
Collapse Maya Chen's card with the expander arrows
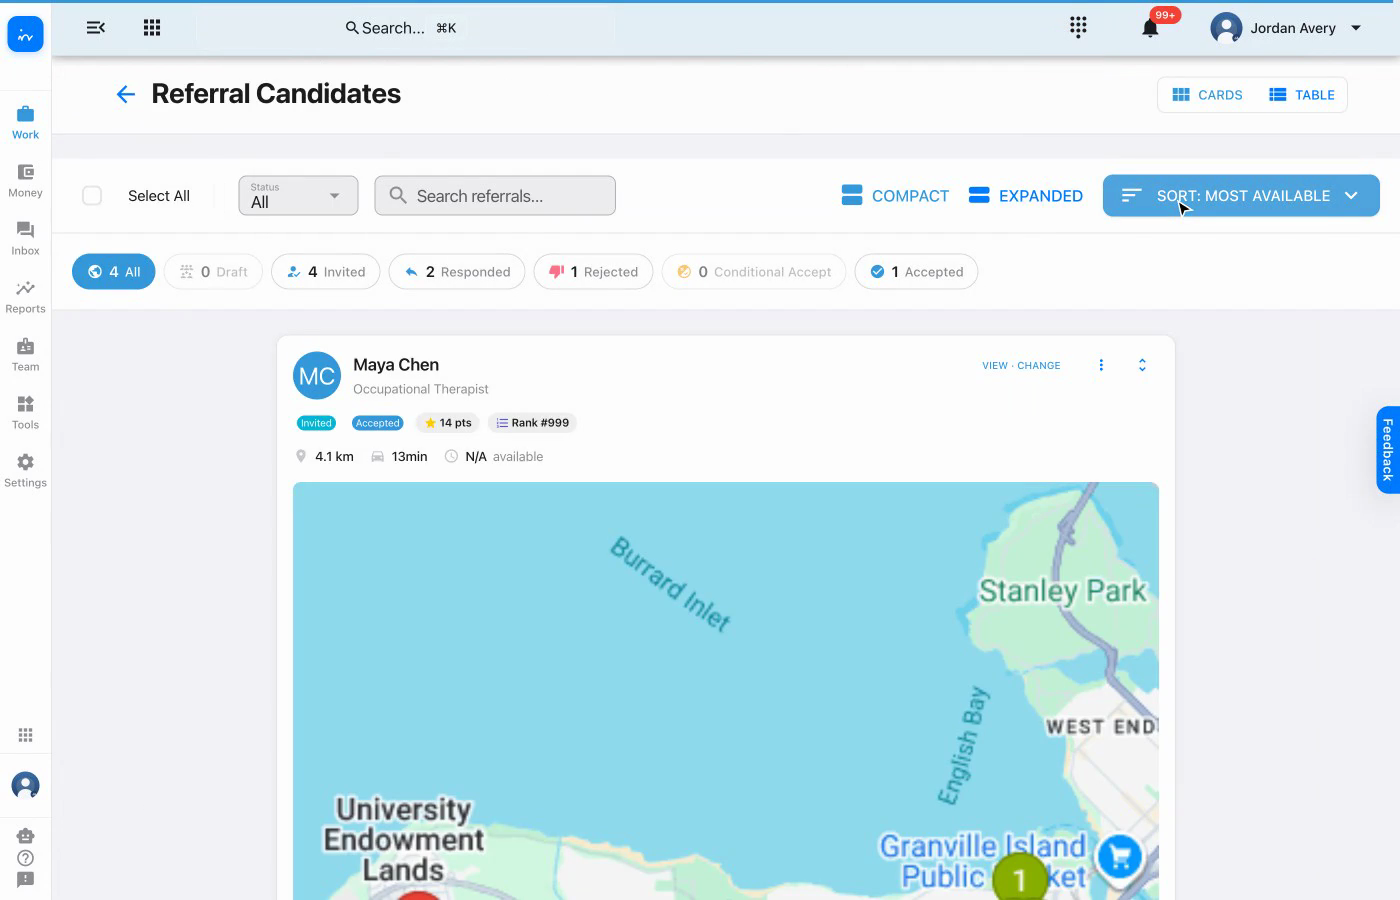(1142, 365)
